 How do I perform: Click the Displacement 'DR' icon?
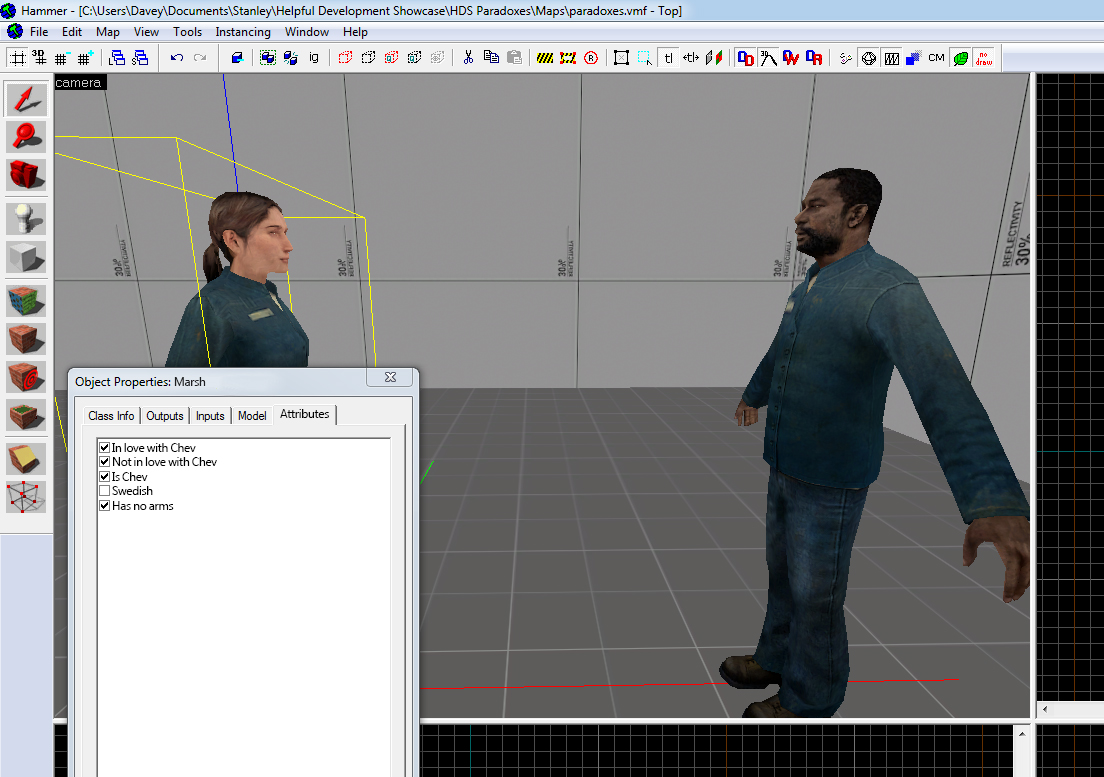[814, 58]
